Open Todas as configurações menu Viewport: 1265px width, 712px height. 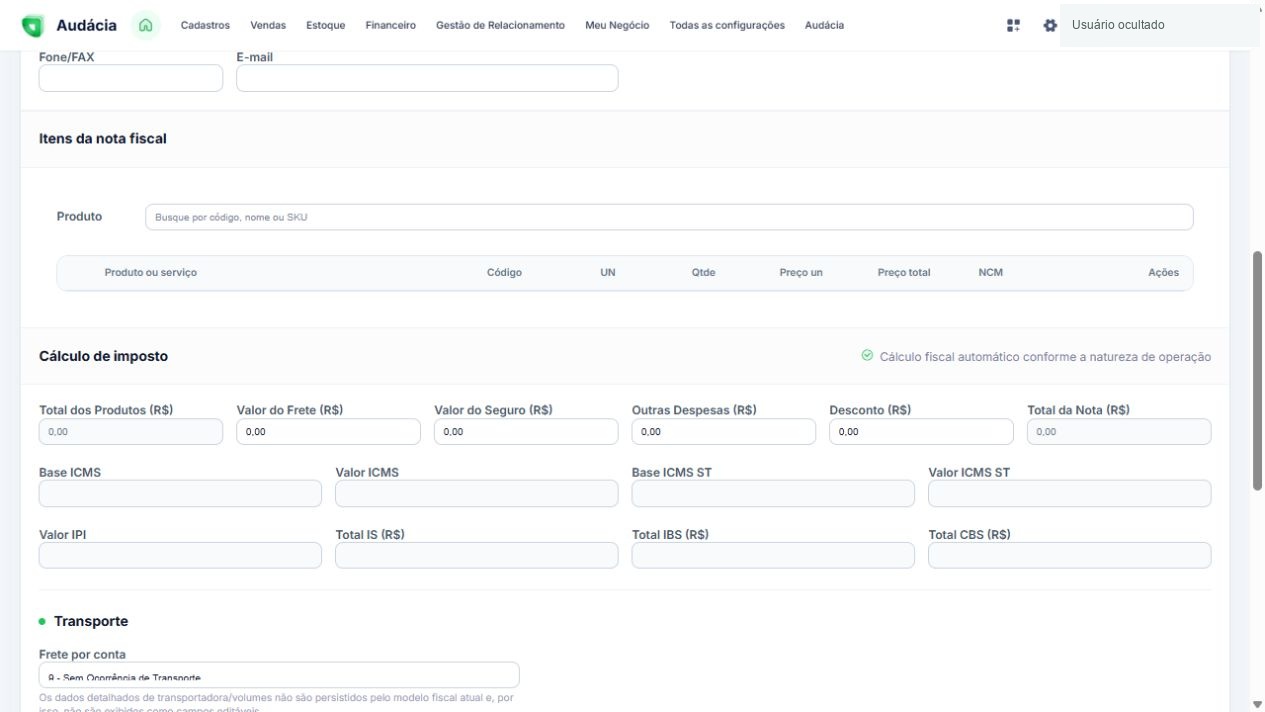(x=727, y=25)
